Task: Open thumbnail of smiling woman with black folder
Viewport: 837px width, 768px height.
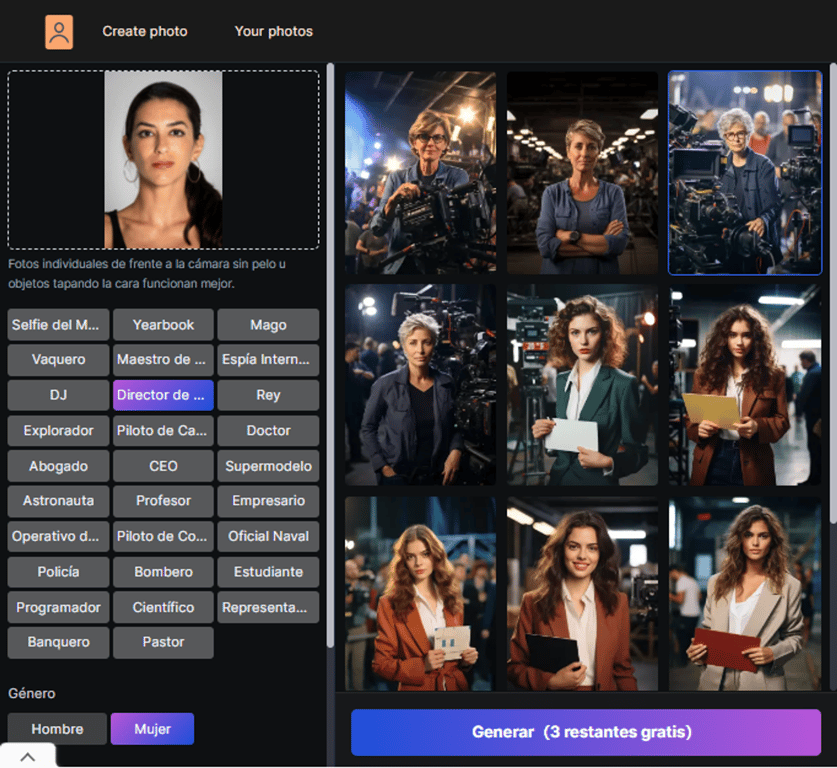Action: click(x=582, y=594)
